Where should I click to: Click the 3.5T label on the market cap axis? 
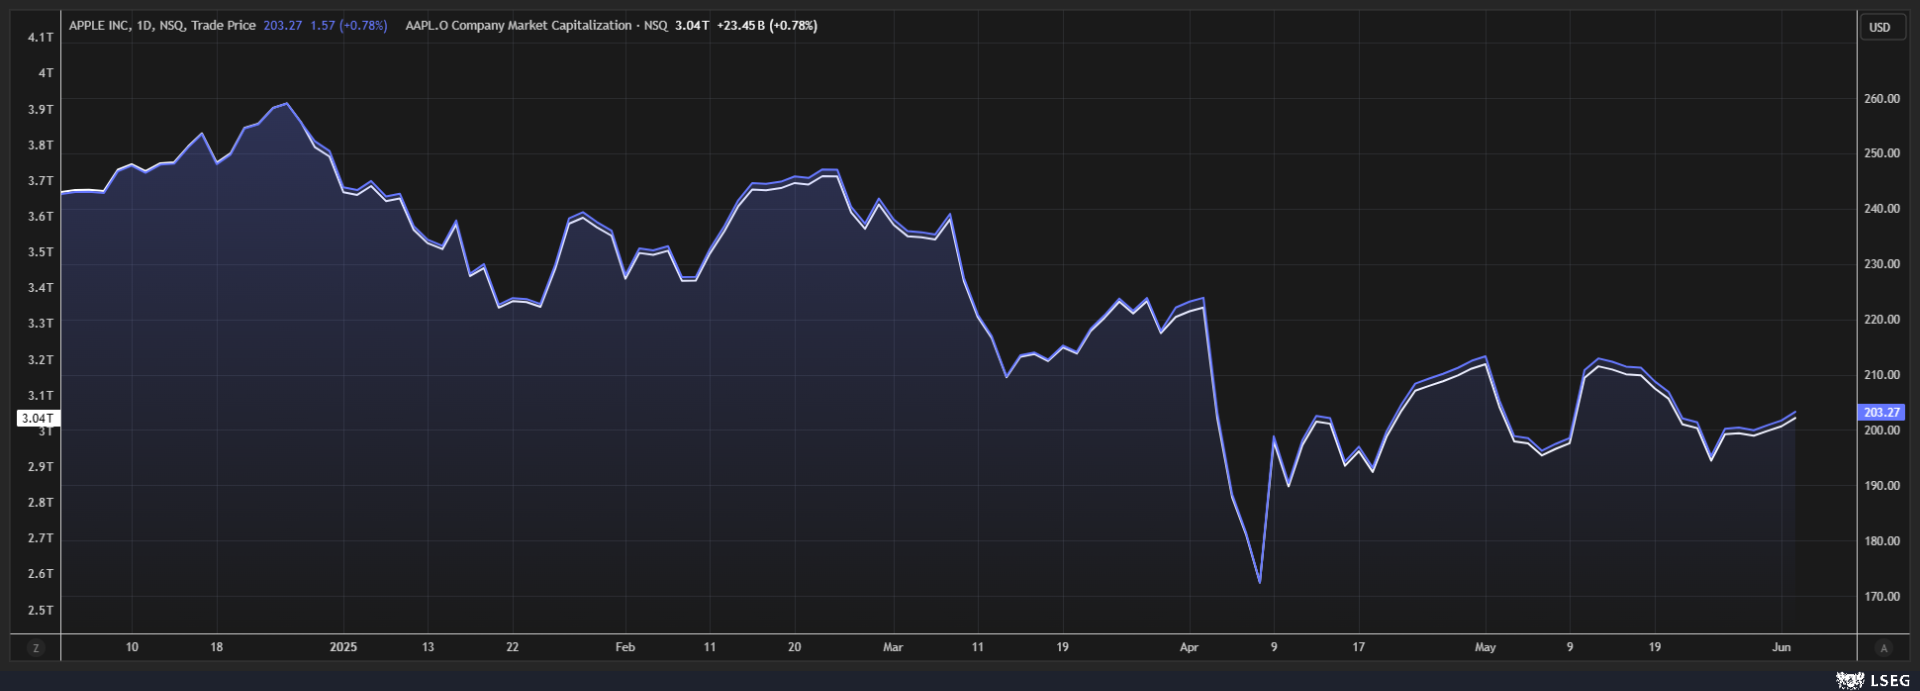(41, 252)
